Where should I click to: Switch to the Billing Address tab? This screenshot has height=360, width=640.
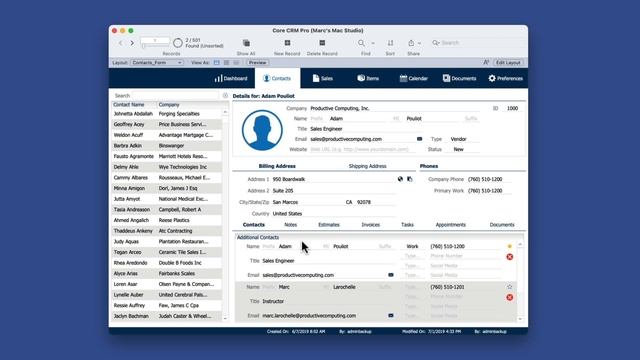(x=277, y=166)
